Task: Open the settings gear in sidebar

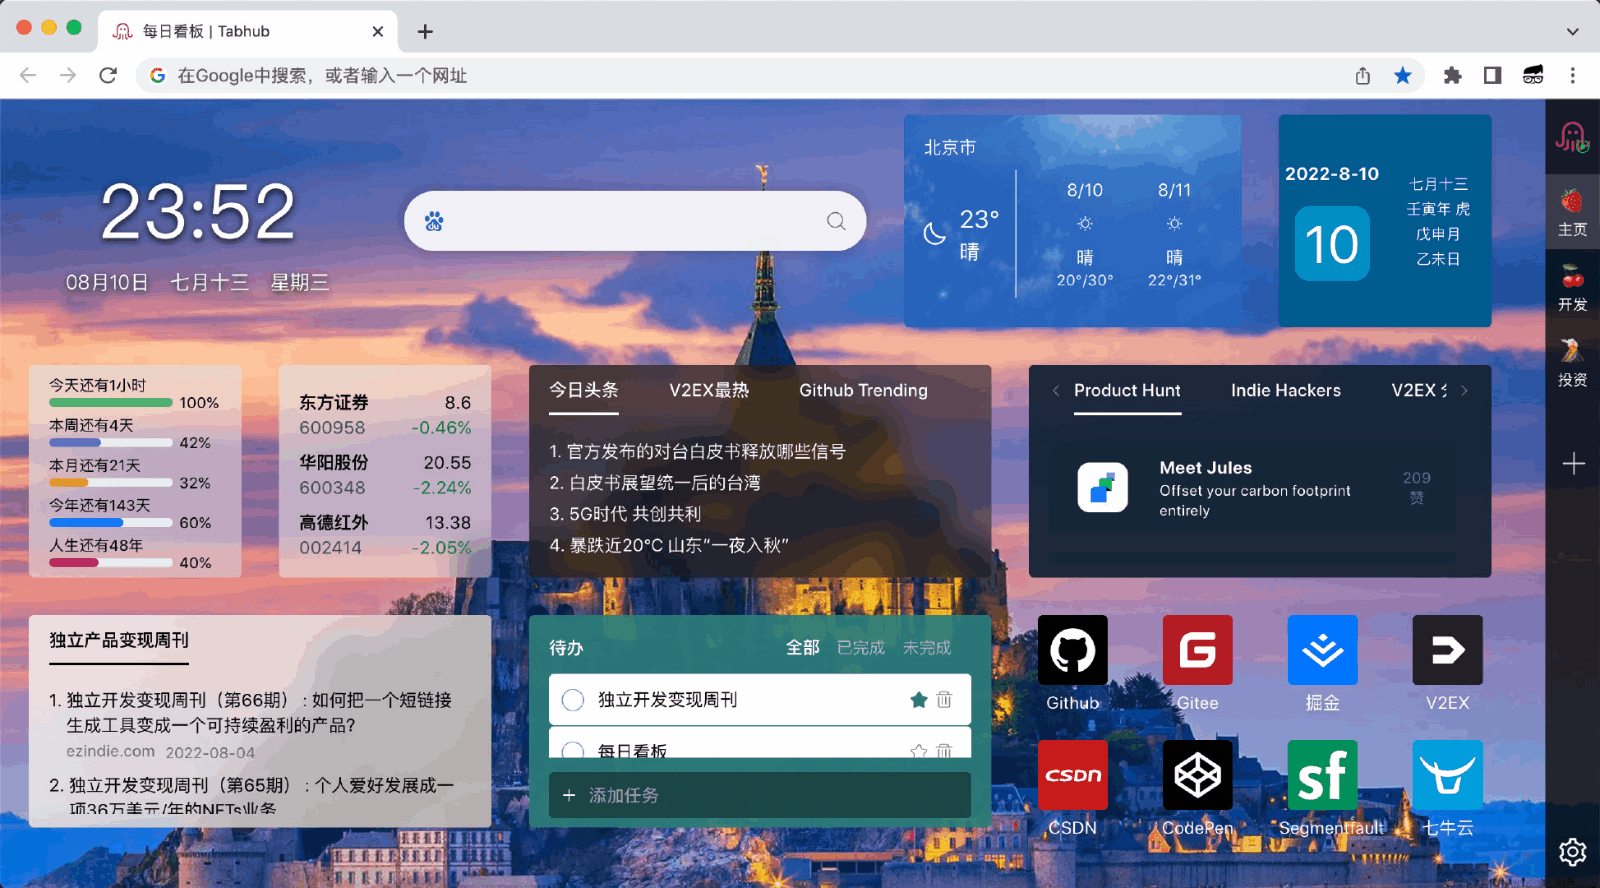Action: point(1572,852)
